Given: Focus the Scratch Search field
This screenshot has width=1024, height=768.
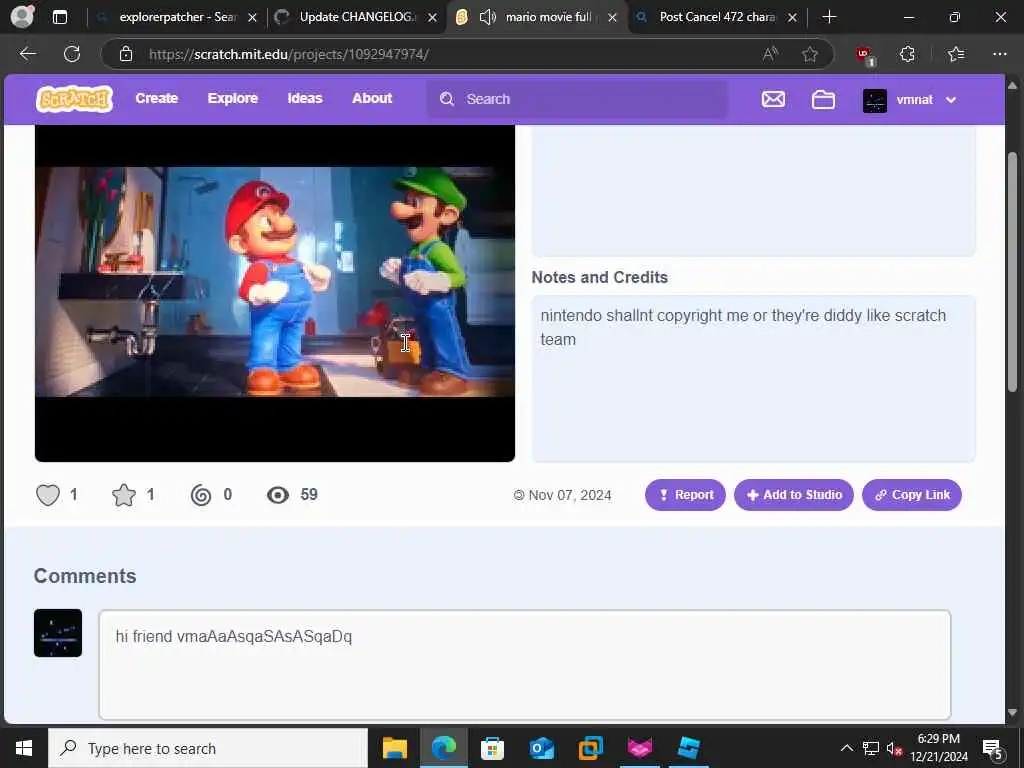Looking at the screenshot, I should click(x=577, y=99).
